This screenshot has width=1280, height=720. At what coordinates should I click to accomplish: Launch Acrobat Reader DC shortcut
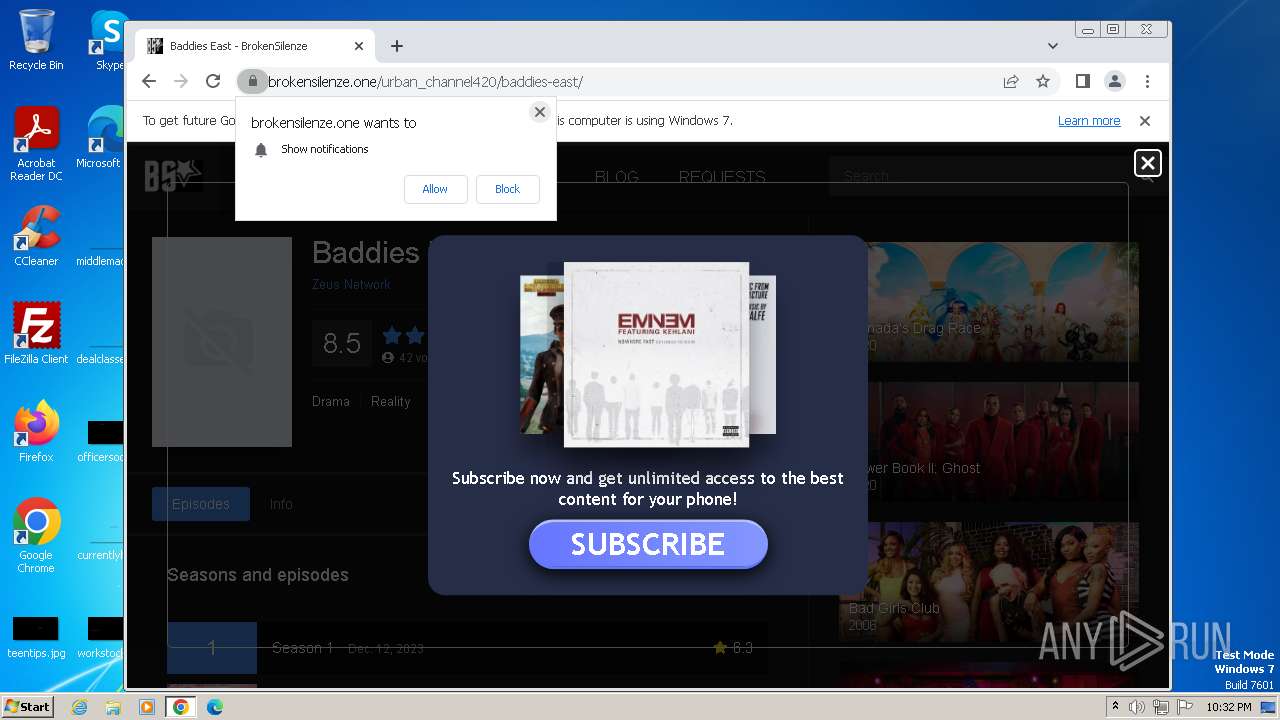pyautogui.click(x=36, y=144)
